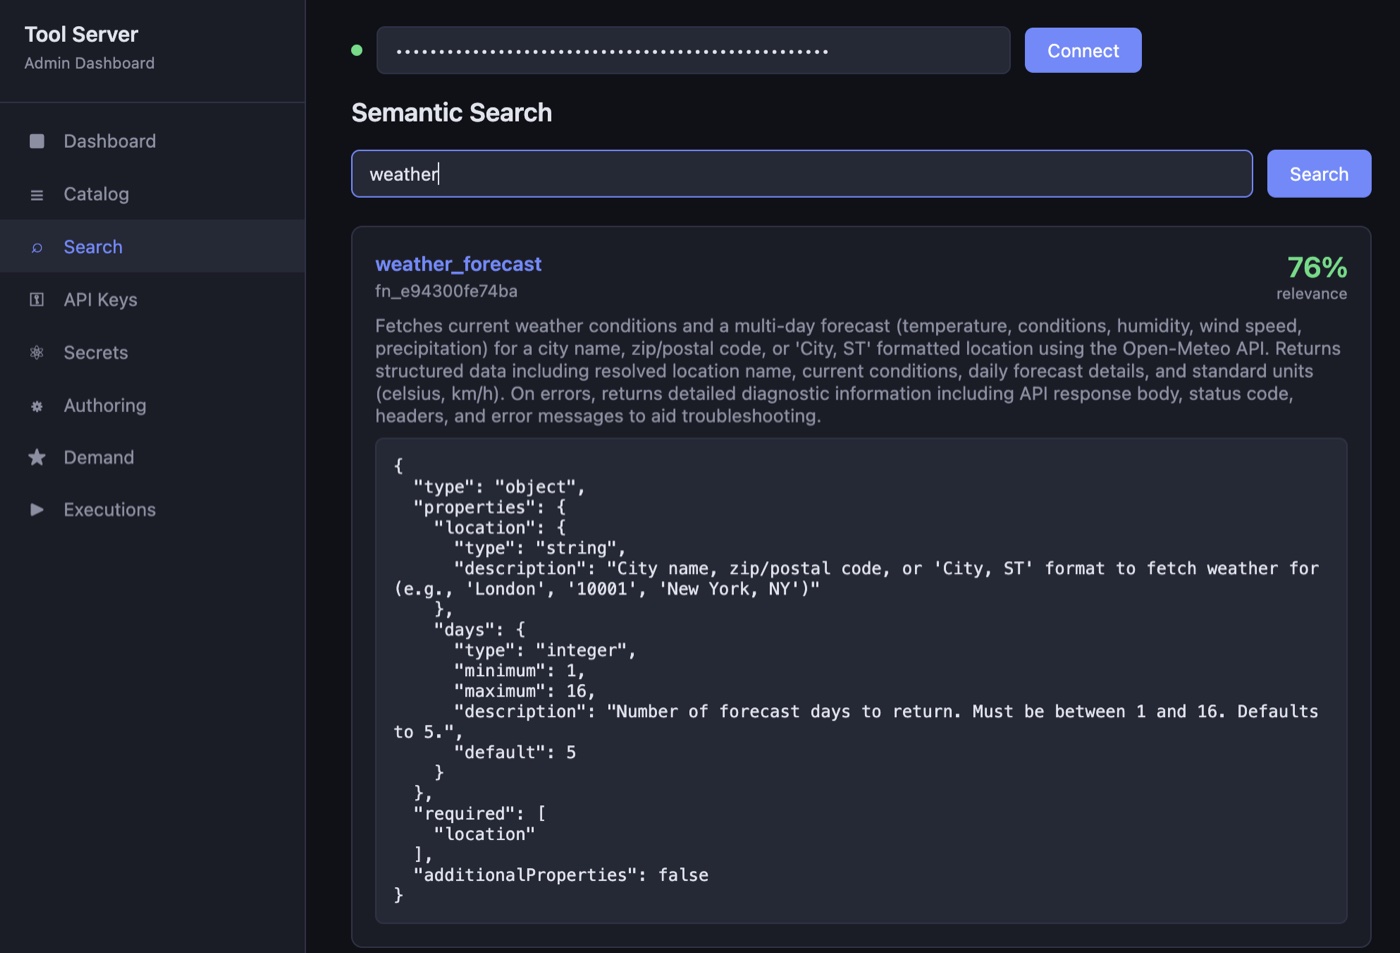Click the Search button next to query
The image size is (1400, 953).
(1319, 174)
